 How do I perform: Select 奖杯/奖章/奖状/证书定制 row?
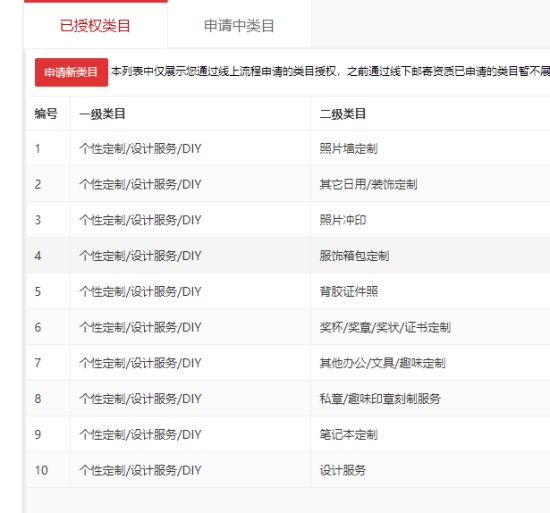tap(288, 327)
